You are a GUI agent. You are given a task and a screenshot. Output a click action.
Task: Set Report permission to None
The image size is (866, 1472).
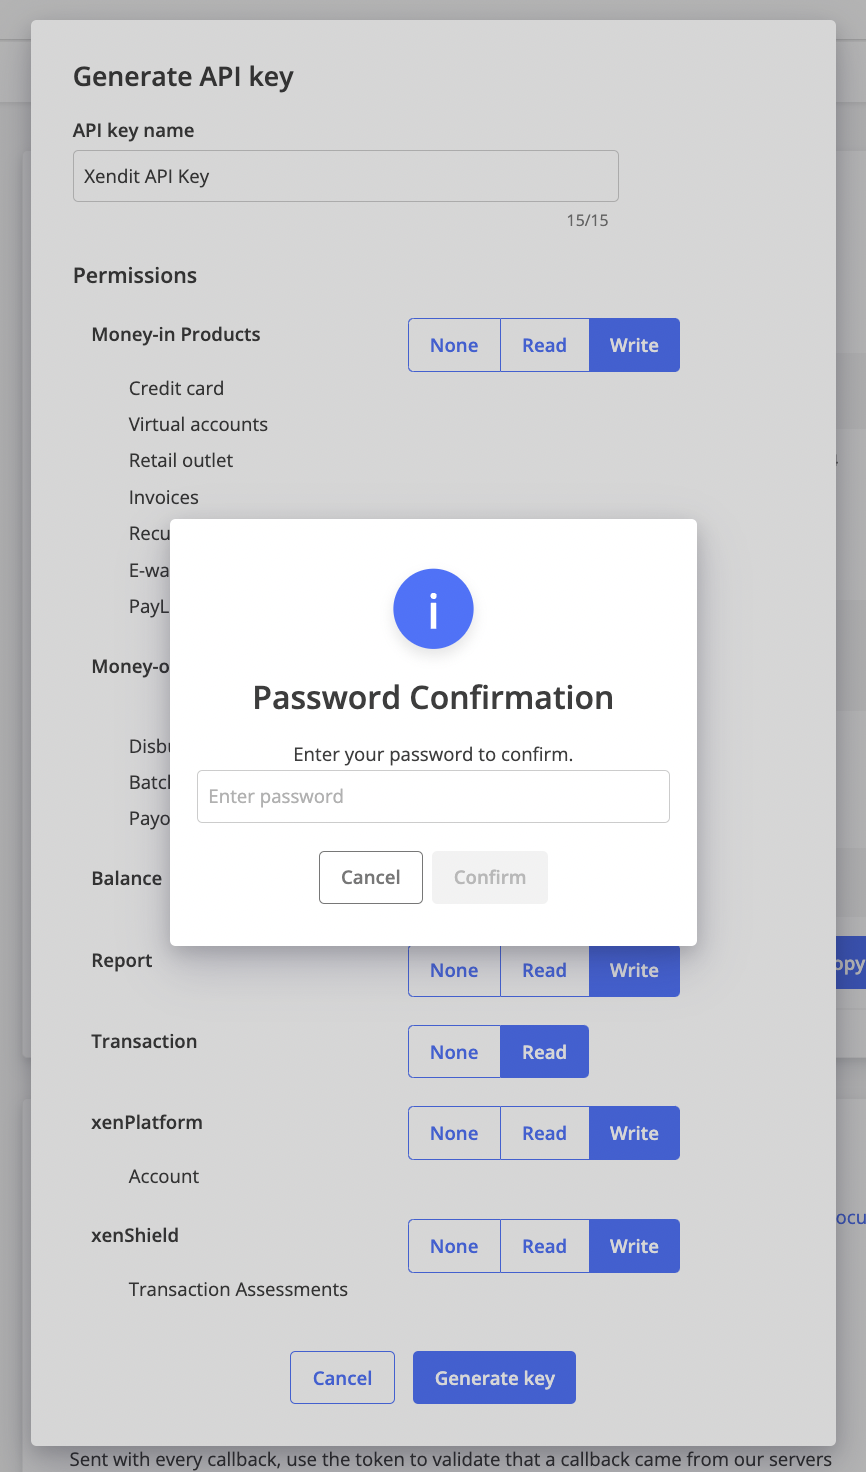coord(454,971)
